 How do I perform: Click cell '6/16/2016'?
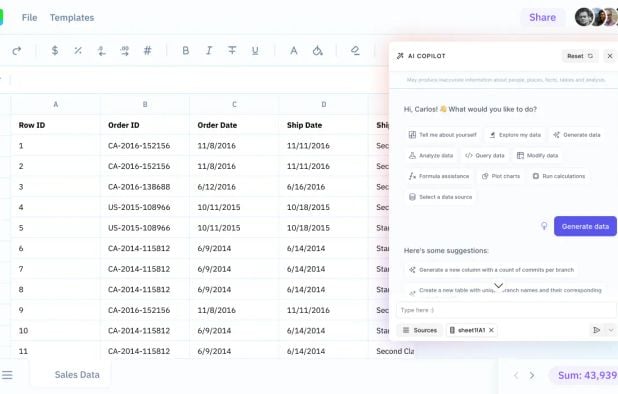coord(324,187)
